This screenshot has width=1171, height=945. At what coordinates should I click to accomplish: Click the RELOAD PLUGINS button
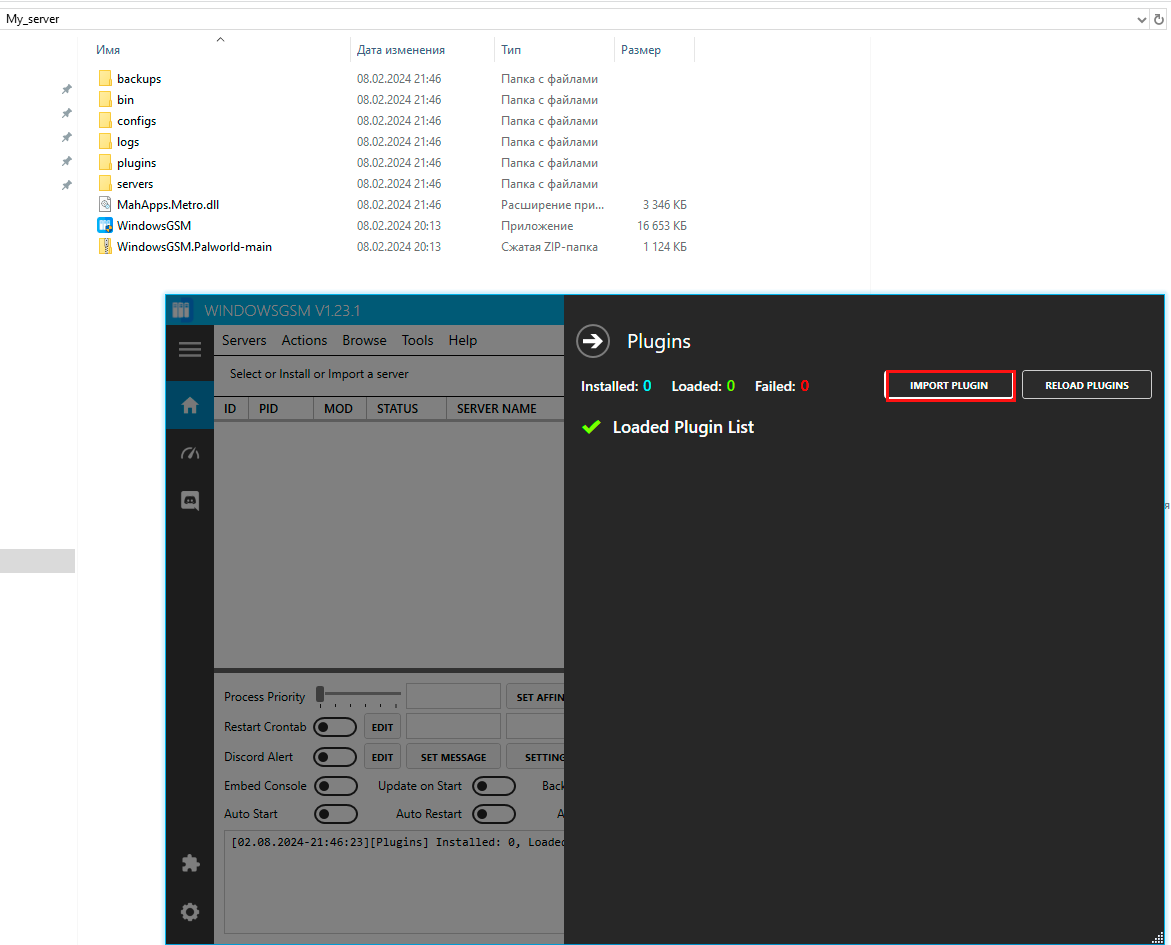coord(1087,385)
